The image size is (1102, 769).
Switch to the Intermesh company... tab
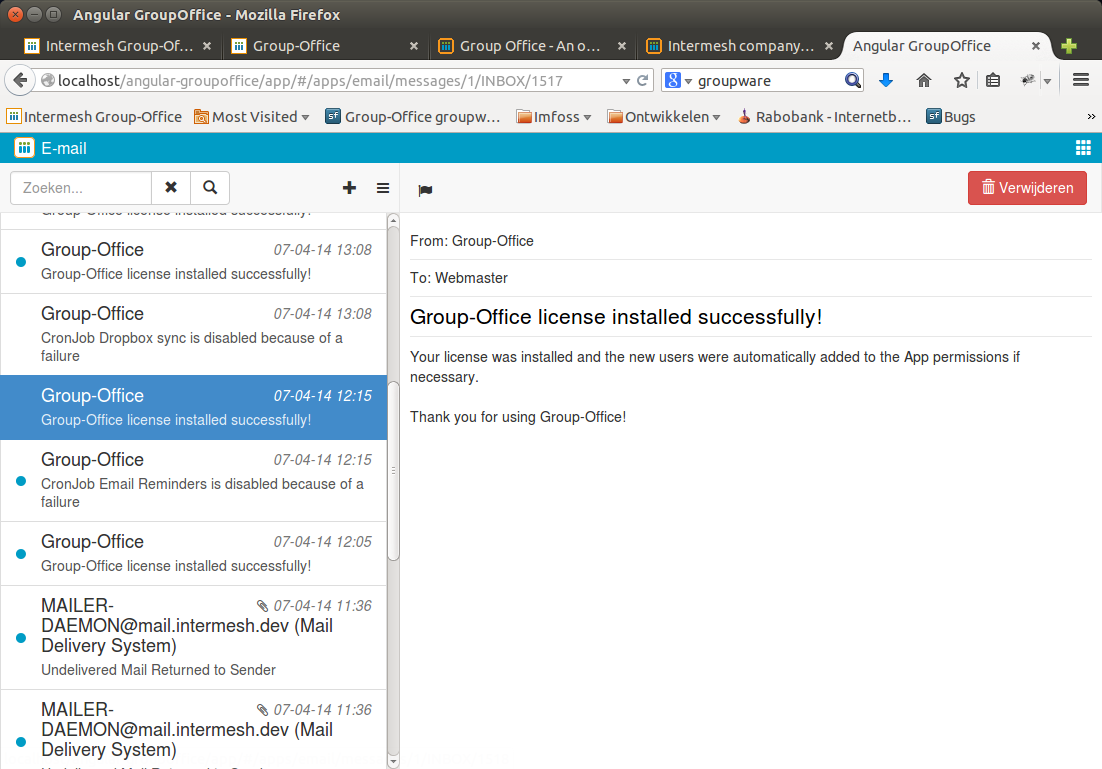[x=740, y=46]
